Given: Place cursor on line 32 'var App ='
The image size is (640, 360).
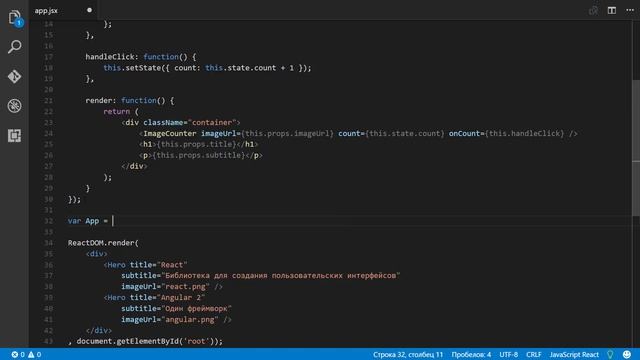Looking at the screenshot, I should point(87,221).
